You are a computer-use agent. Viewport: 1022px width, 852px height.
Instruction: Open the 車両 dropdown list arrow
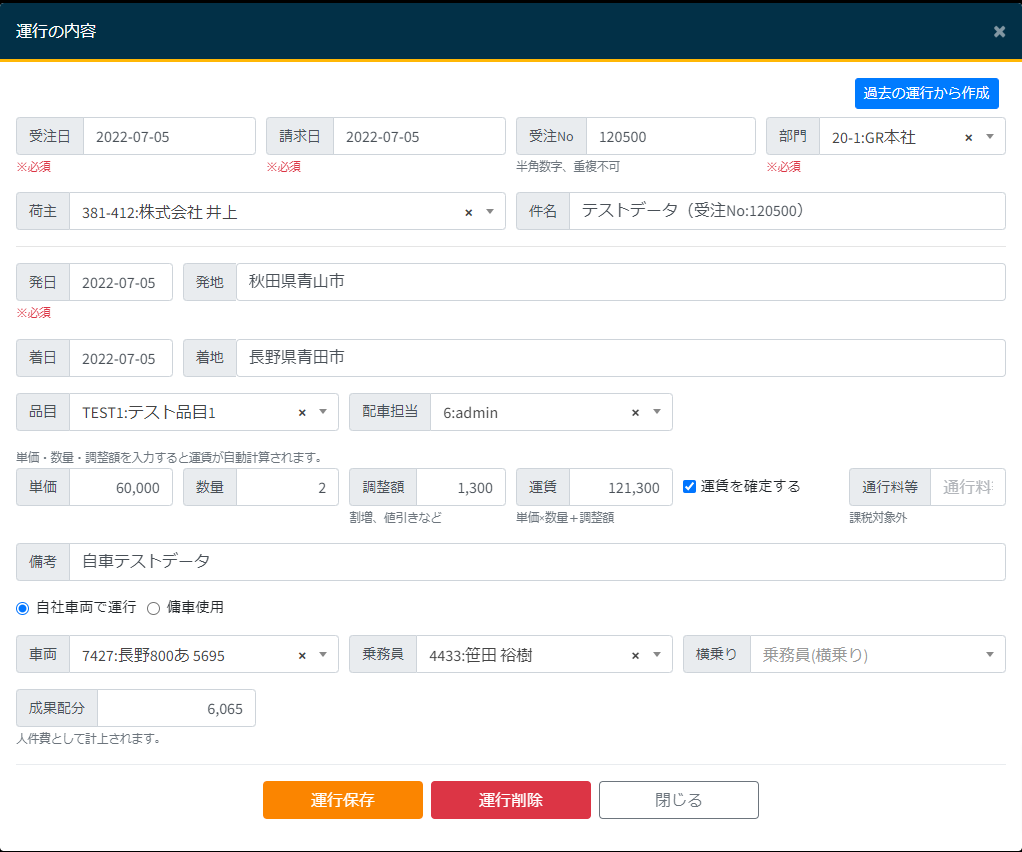click(x=323, y=655)
